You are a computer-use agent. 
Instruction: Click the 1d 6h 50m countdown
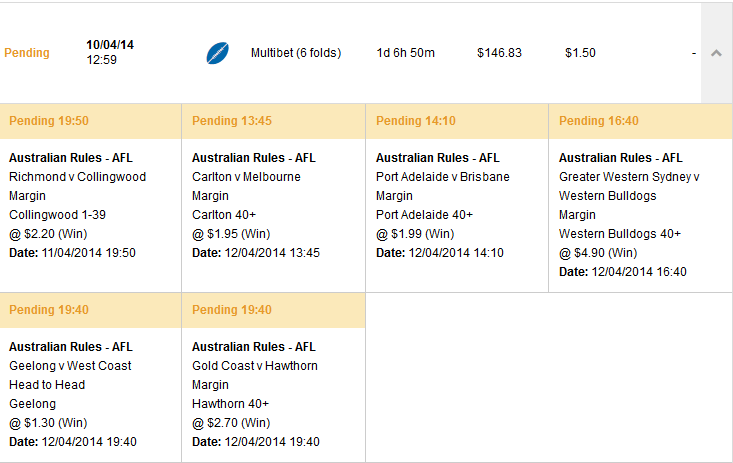click(x=406, y=53)
